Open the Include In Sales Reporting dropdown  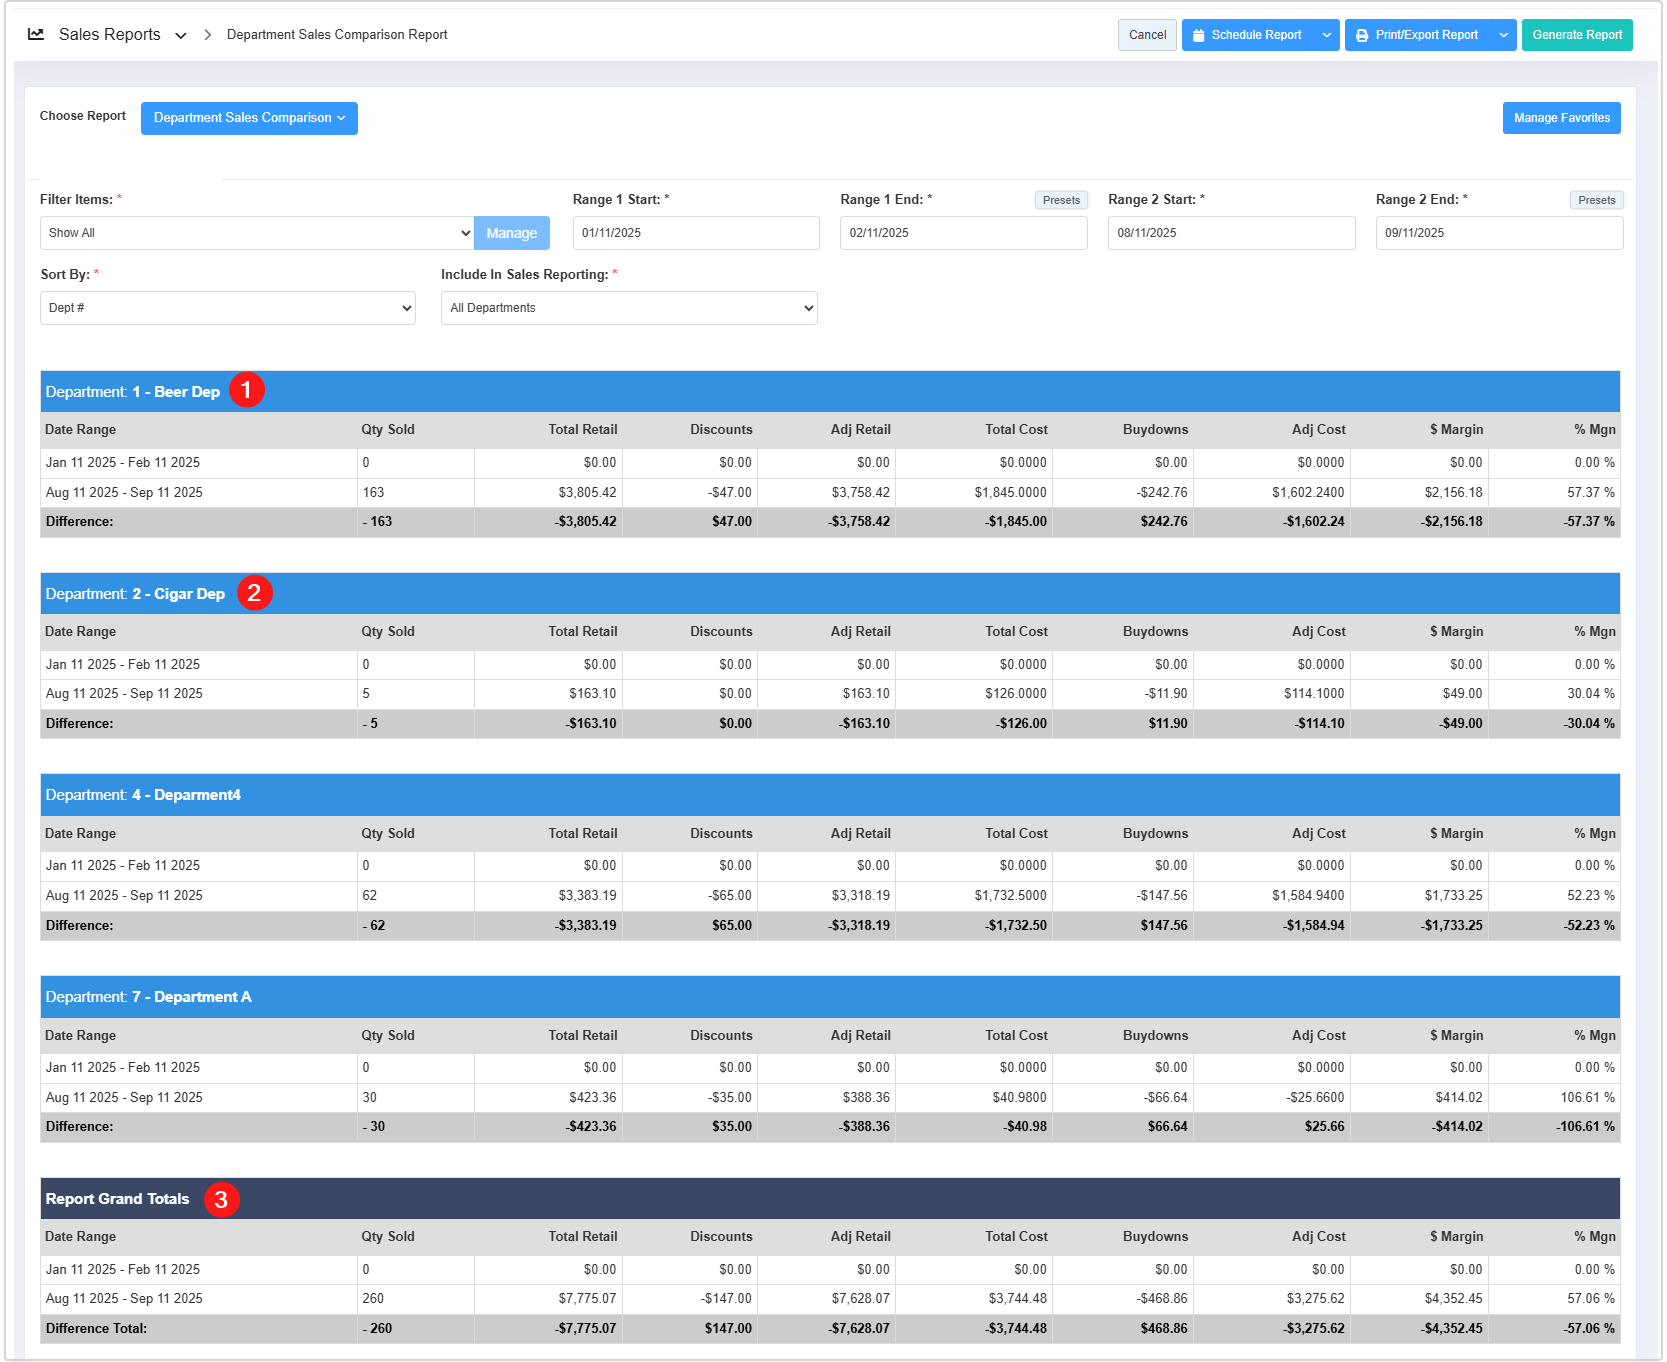point(629,308)
